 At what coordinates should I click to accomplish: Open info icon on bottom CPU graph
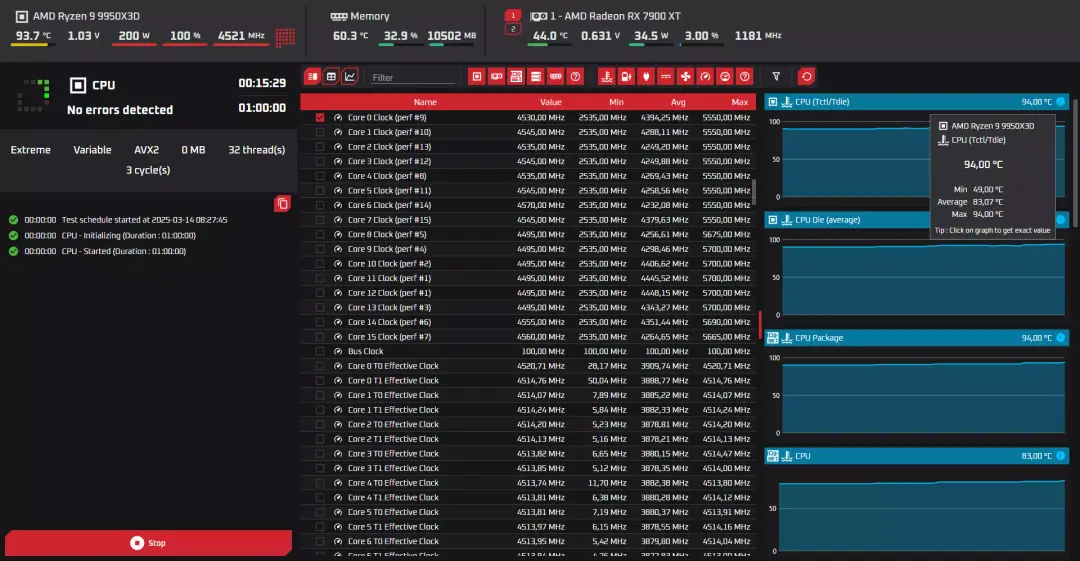pos(1061,456)
